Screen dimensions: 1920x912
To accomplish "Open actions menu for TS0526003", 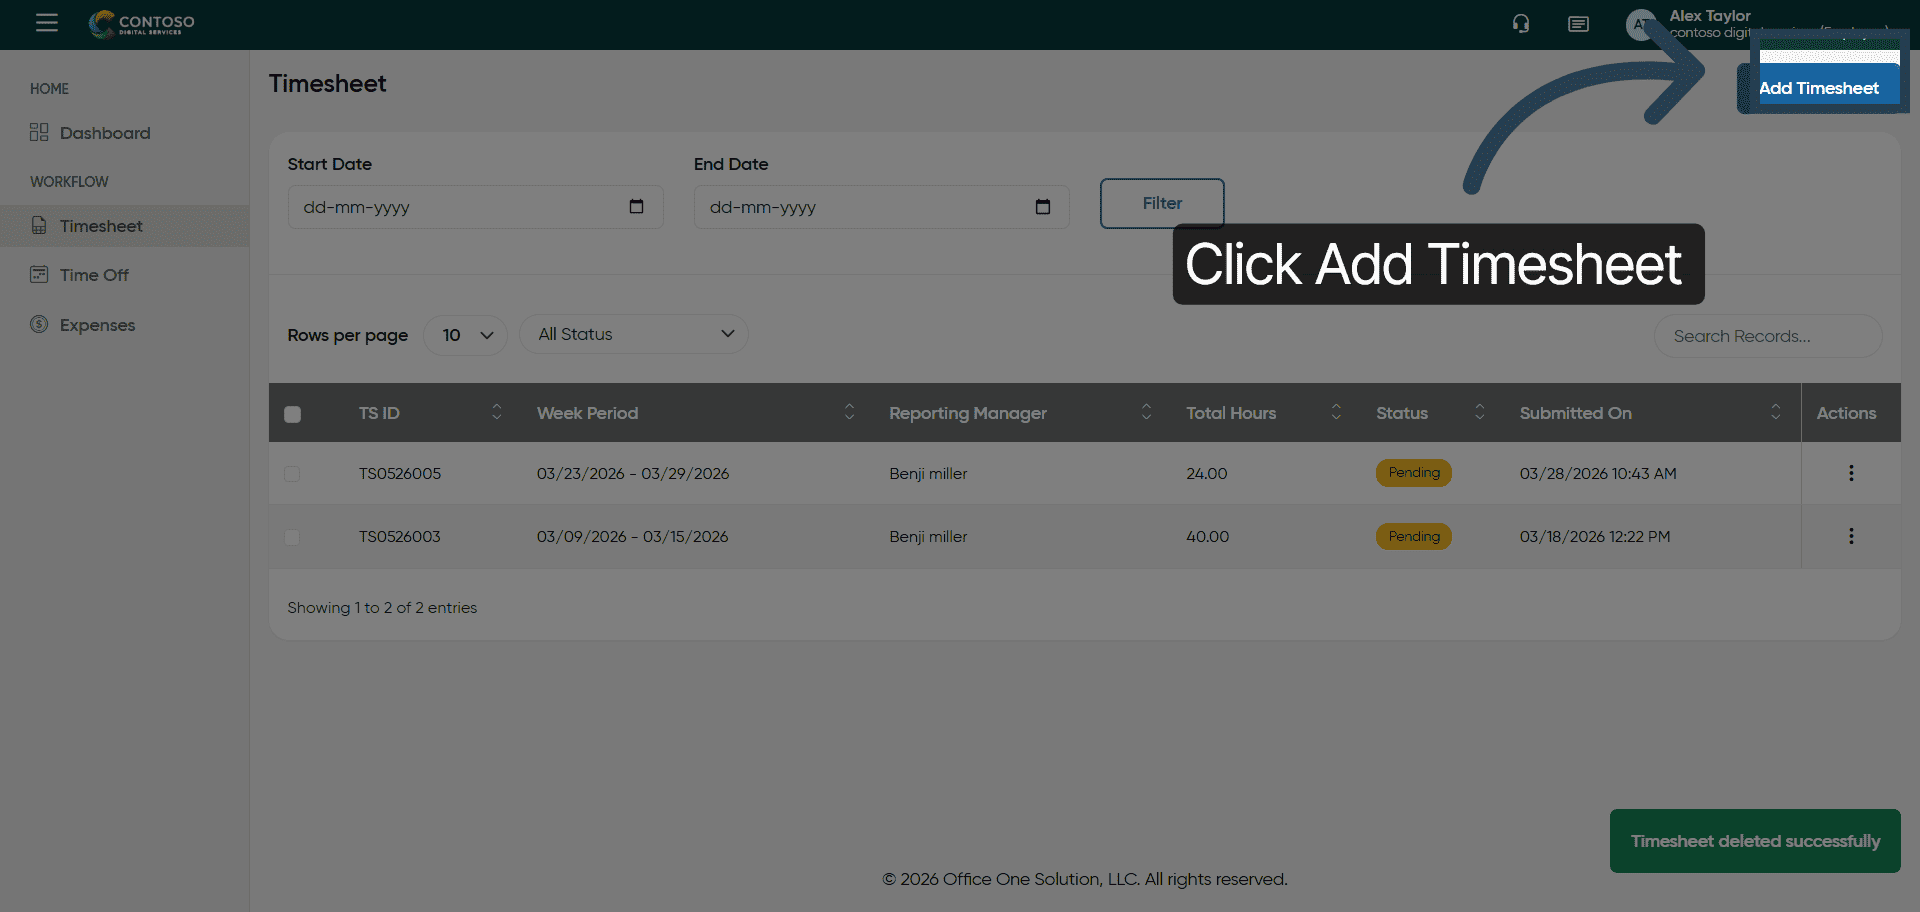I will (1850, 536).
